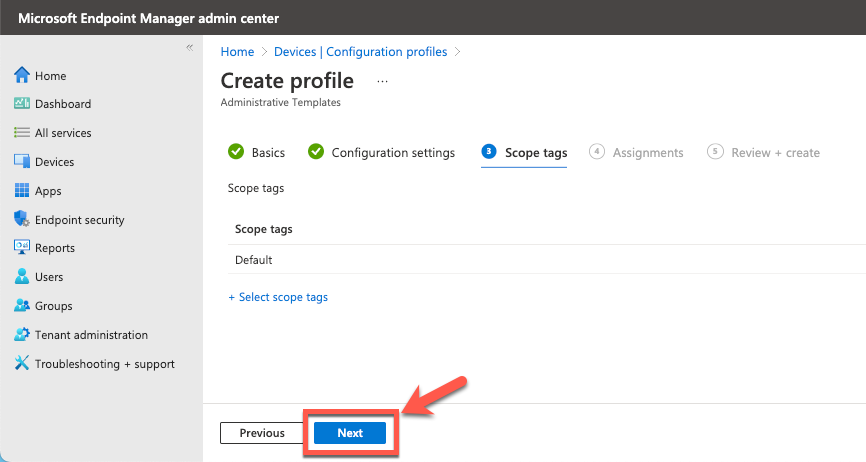The image size is (866, 462).
Task: Go to the Basics tab
Action: tap(256, 152)
